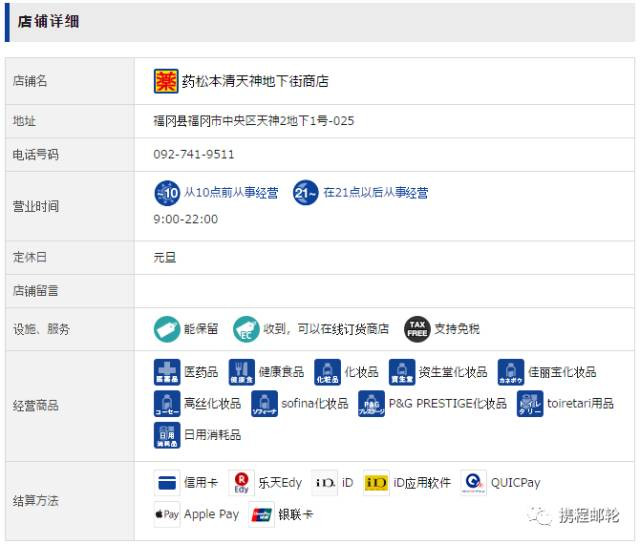
Task: Click the 日用消耗品 label
Action: coord(212,435)
